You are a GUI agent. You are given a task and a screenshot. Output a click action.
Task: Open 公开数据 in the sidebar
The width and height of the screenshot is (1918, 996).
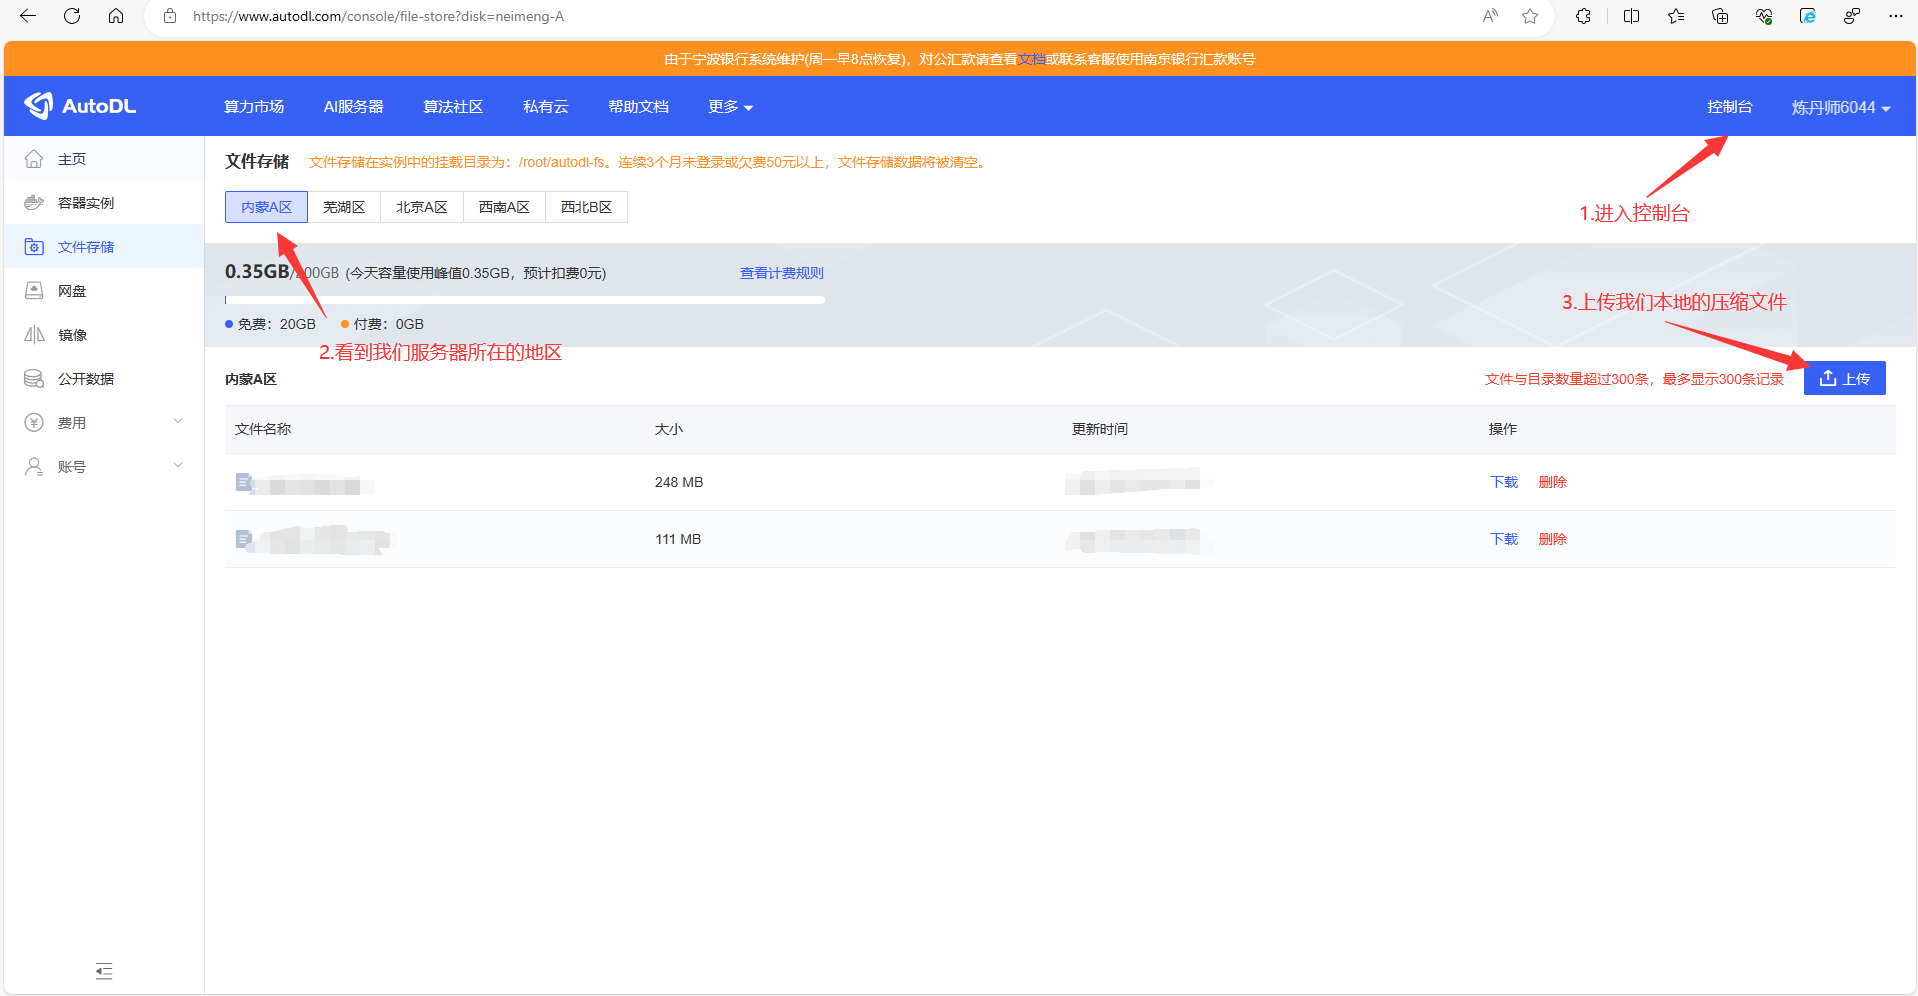coord(104,379)
